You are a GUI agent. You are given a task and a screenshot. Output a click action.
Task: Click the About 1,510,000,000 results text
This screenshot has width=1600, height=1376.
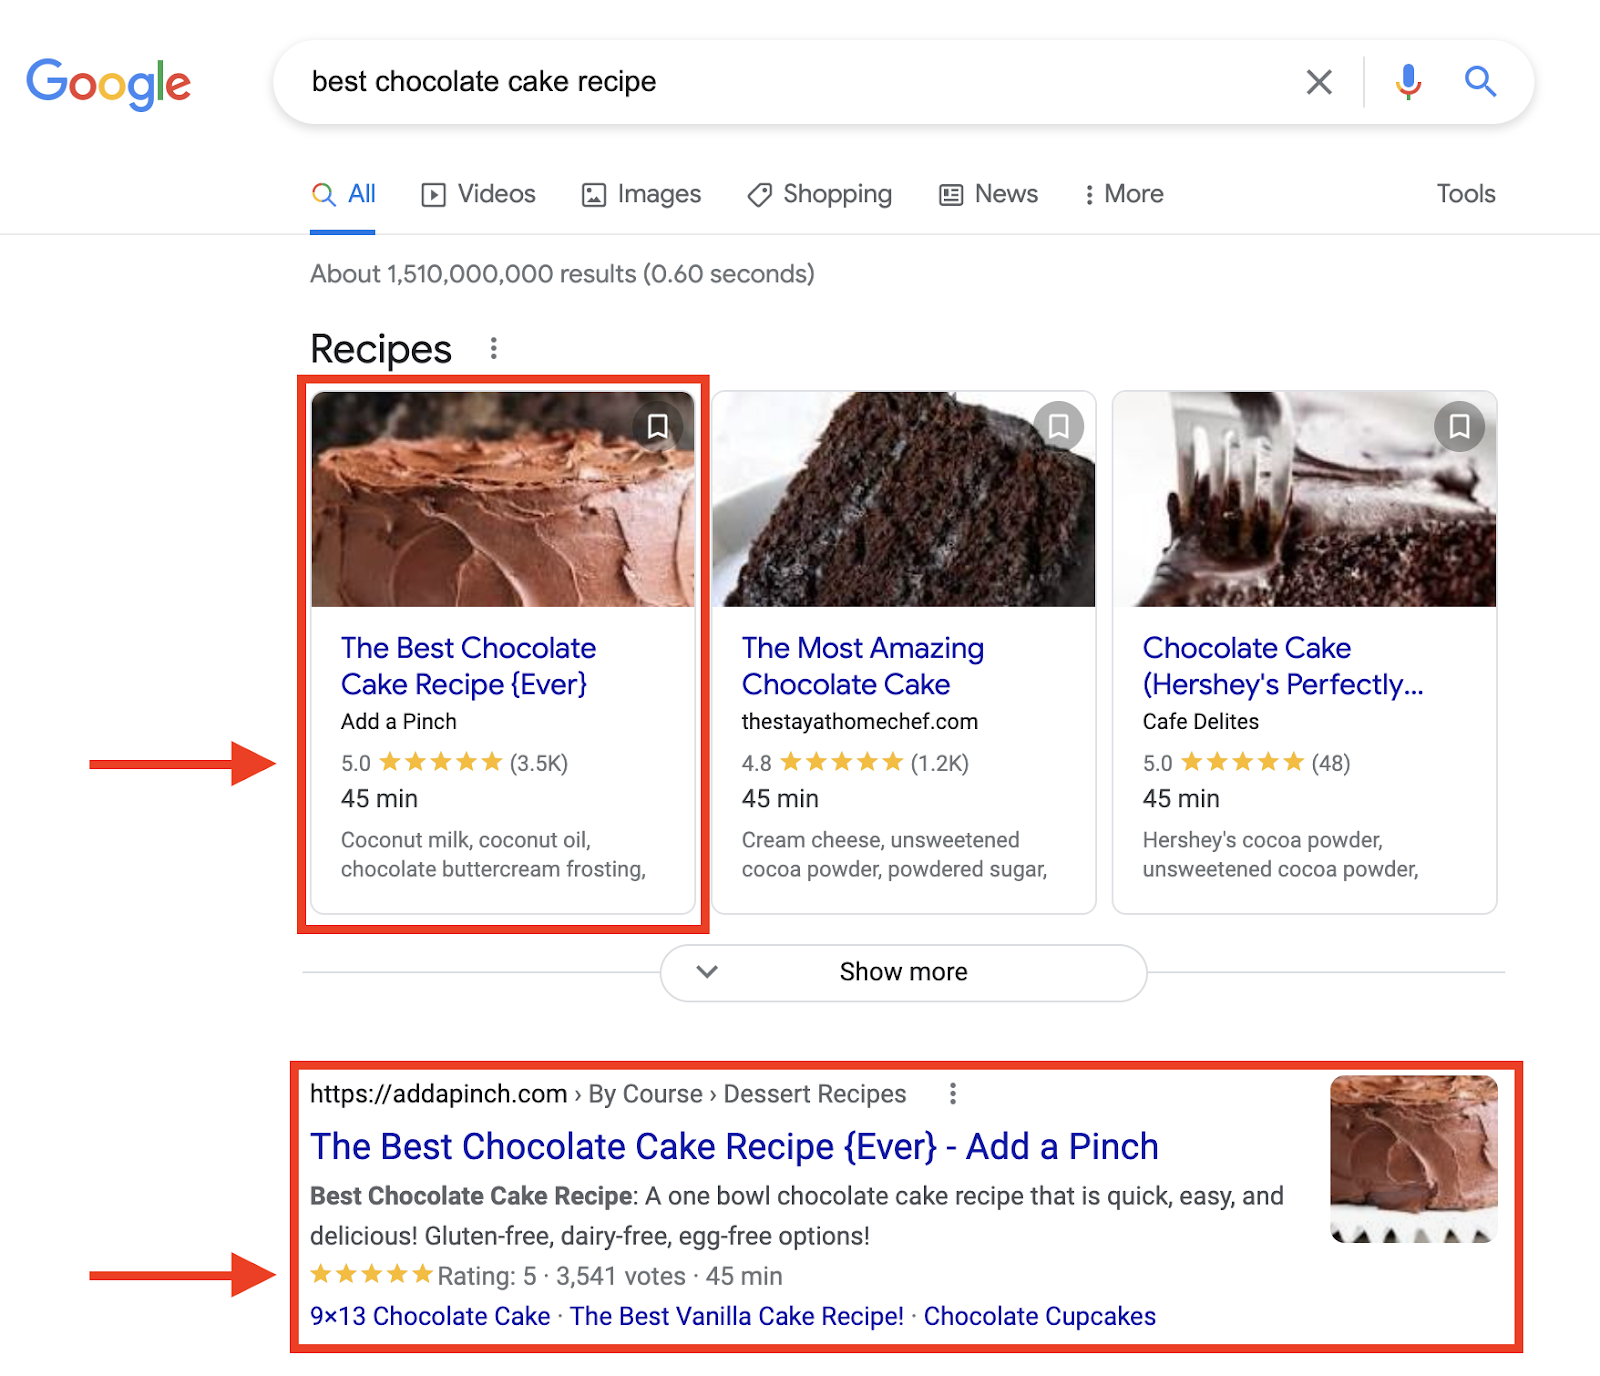(562, 274)
